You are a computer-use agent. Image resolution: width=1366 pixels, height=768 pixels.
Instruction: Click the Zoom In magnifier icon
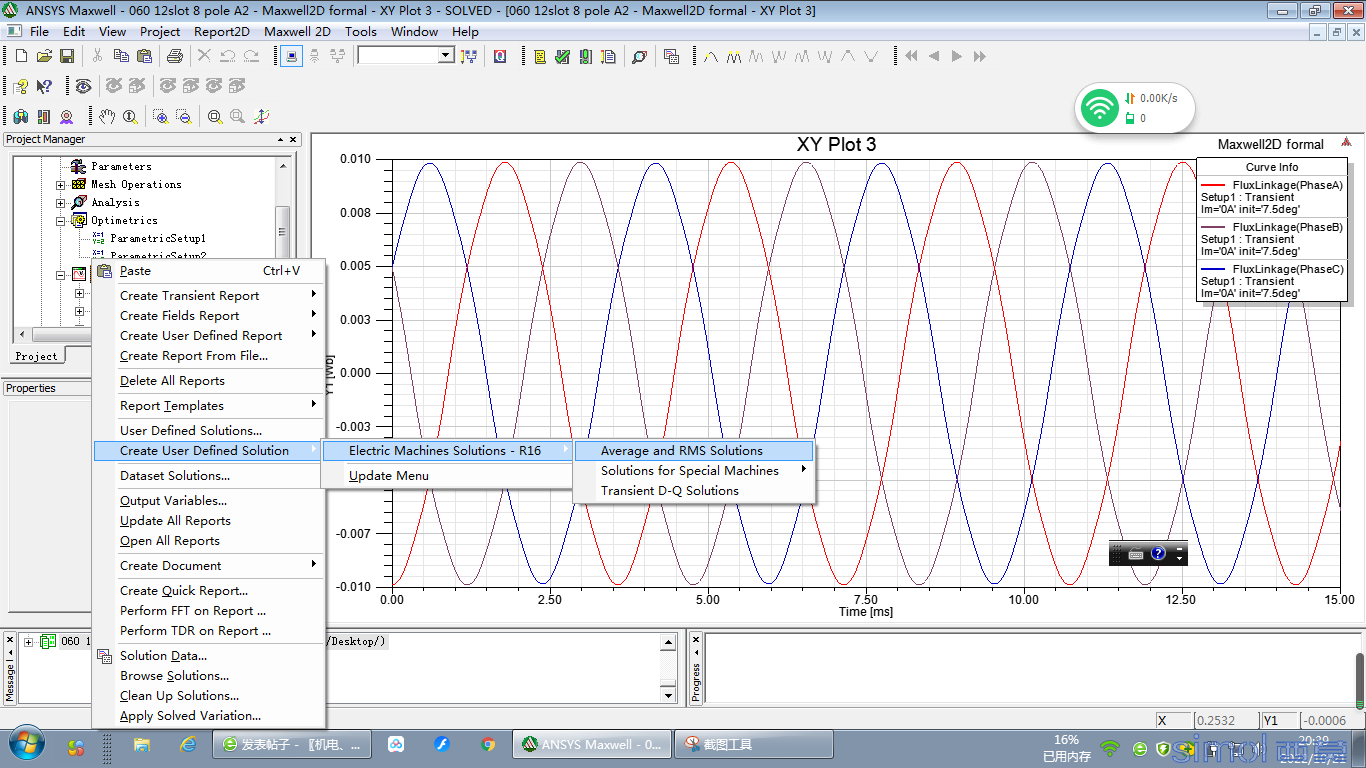[161, 116]
